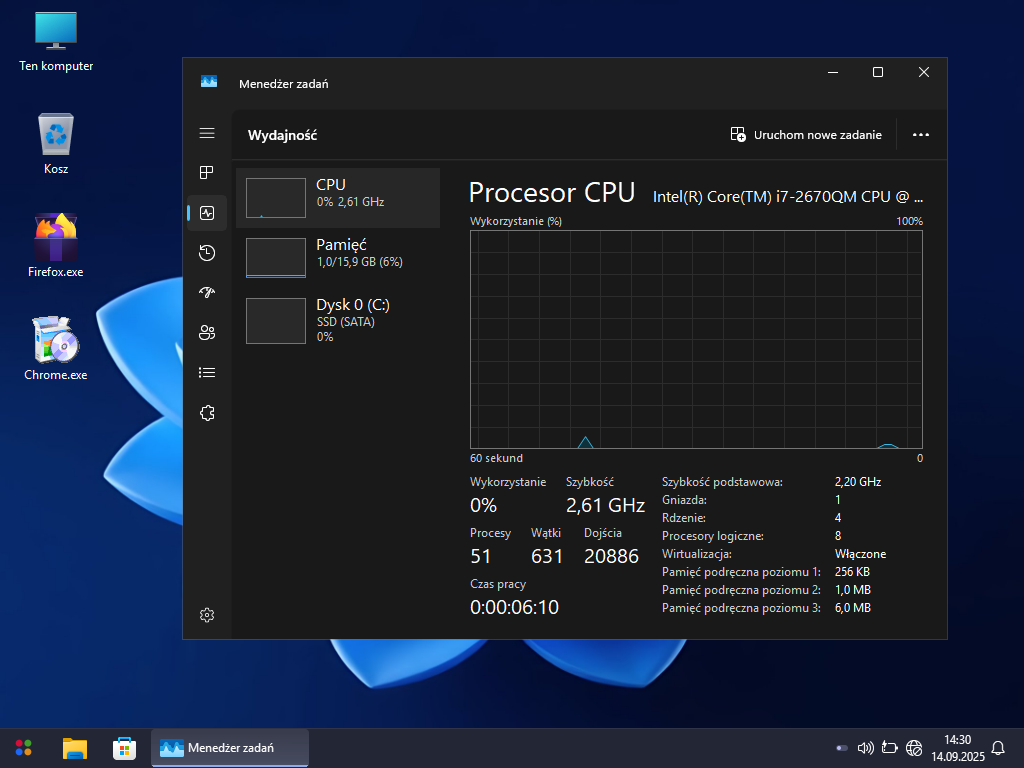Open the Services puzzle icon in sidebar
The height and width of the screenshot is (768, 1024).
coord(207,413)
